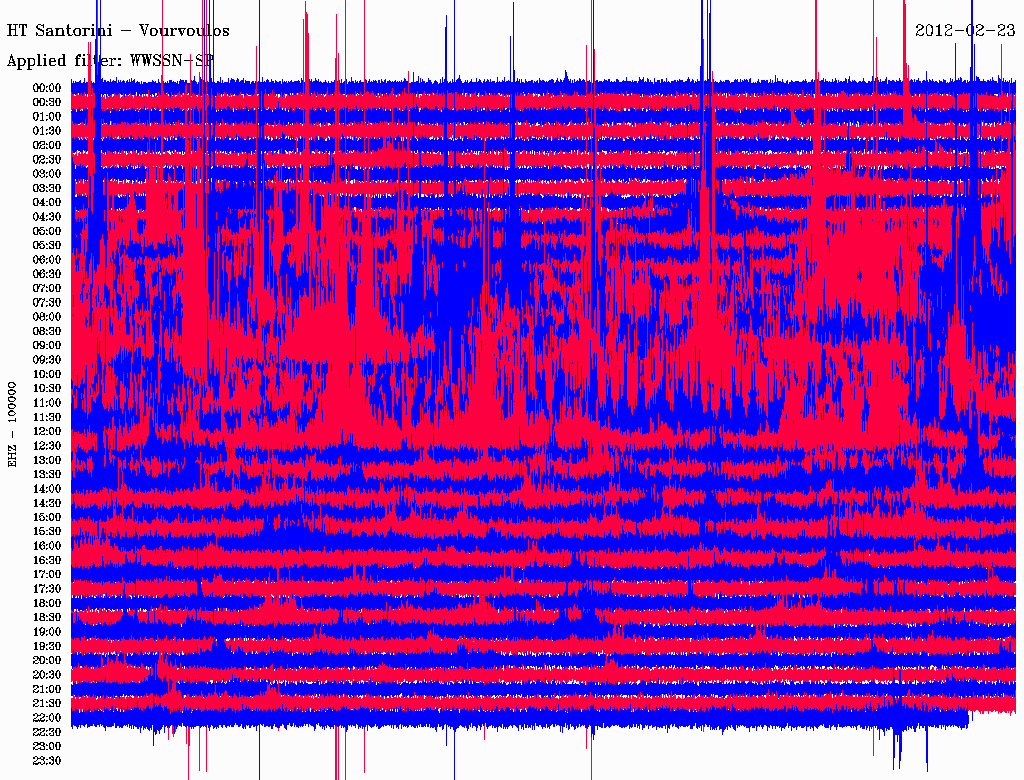1024x780 pixels.
Task: Click the 01:30 time label
Action: pos(47,131)
